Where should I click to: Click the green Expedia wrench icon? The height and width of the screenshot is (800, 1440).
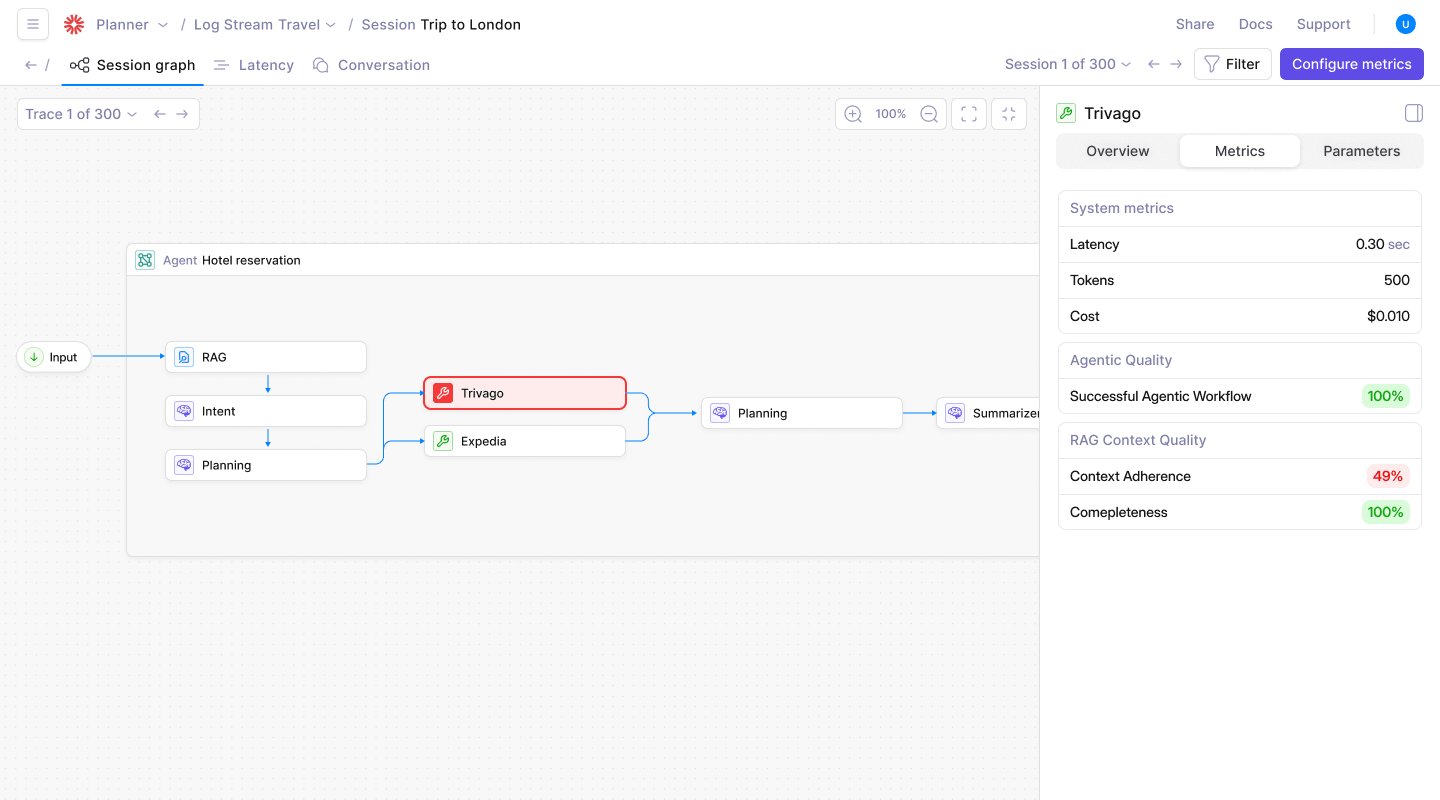(443, 441)
